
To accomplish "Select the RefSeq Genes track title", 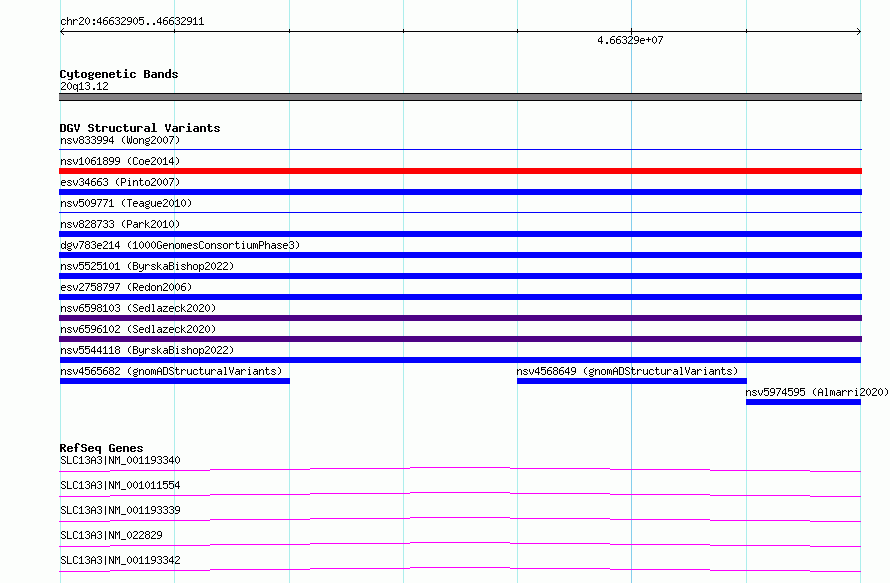I will pos(101,448).
